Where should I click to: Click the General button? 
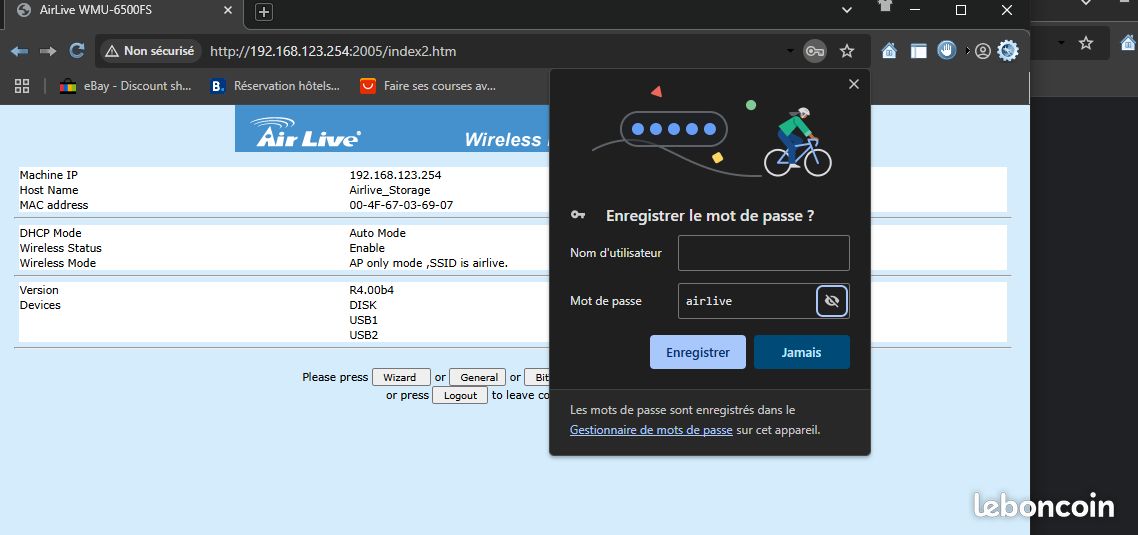pos(478,377)
